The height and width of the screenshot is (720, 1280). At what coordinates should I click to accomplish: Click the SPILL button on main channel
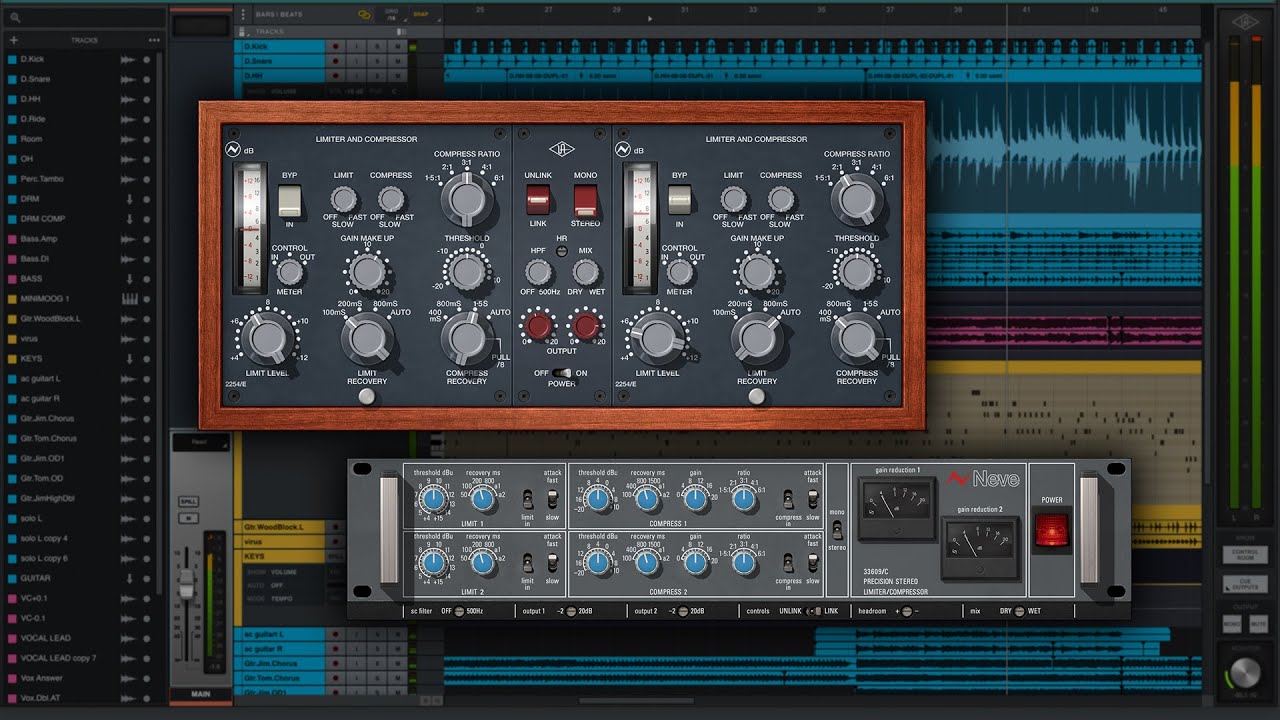pyautogui.click(x=187, y=501)
